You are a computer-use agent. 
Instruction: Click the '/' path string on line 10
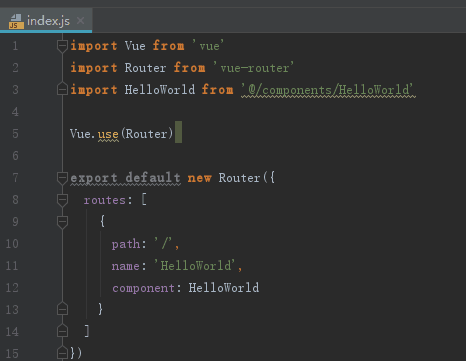click(x=163, y=244)
